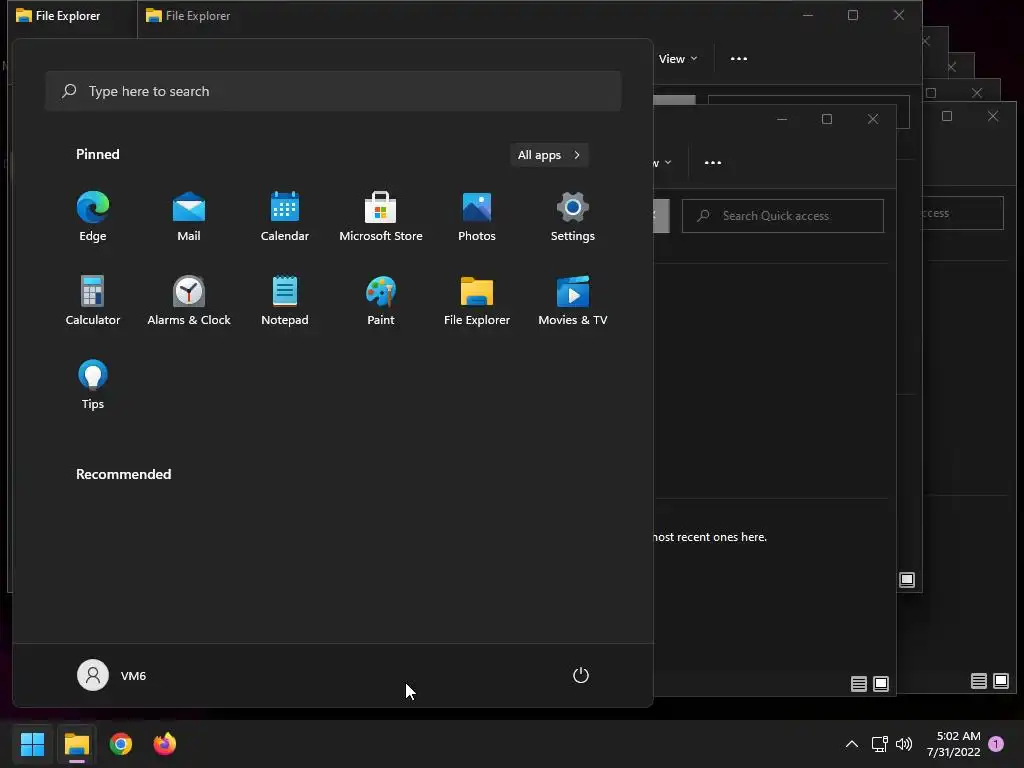Click the Windows Start button on the taskbar

(x=32, y=744)
